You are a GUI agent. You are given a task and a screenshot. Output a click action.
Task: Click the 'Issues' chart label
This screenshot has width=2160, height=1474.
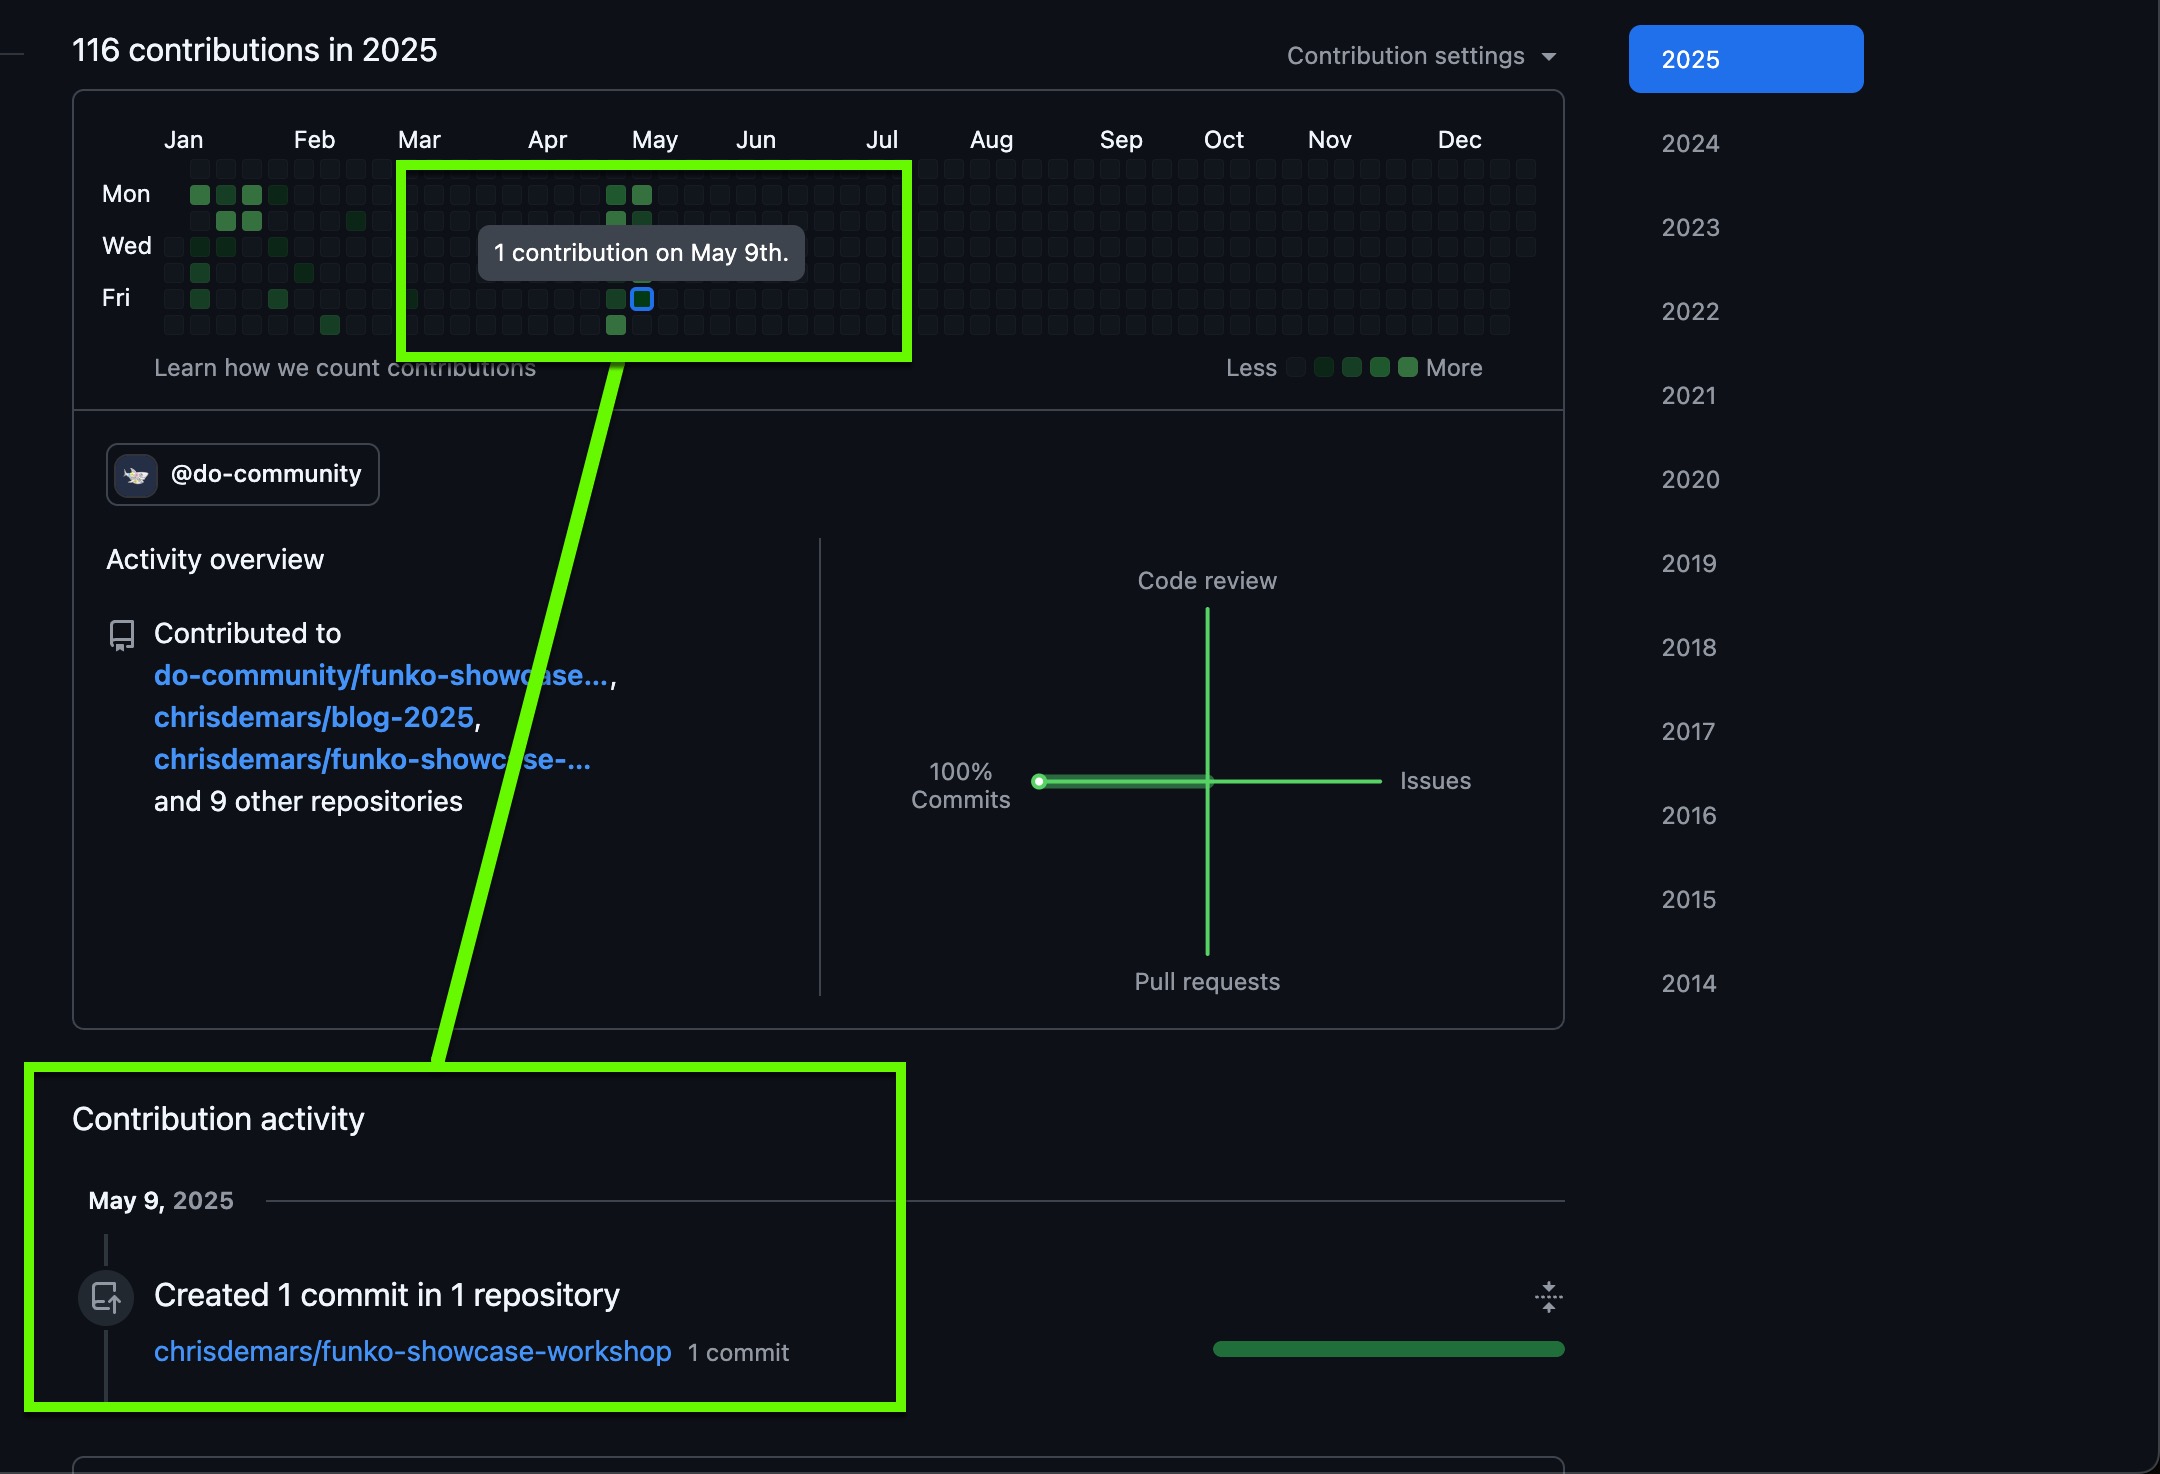1435,781
